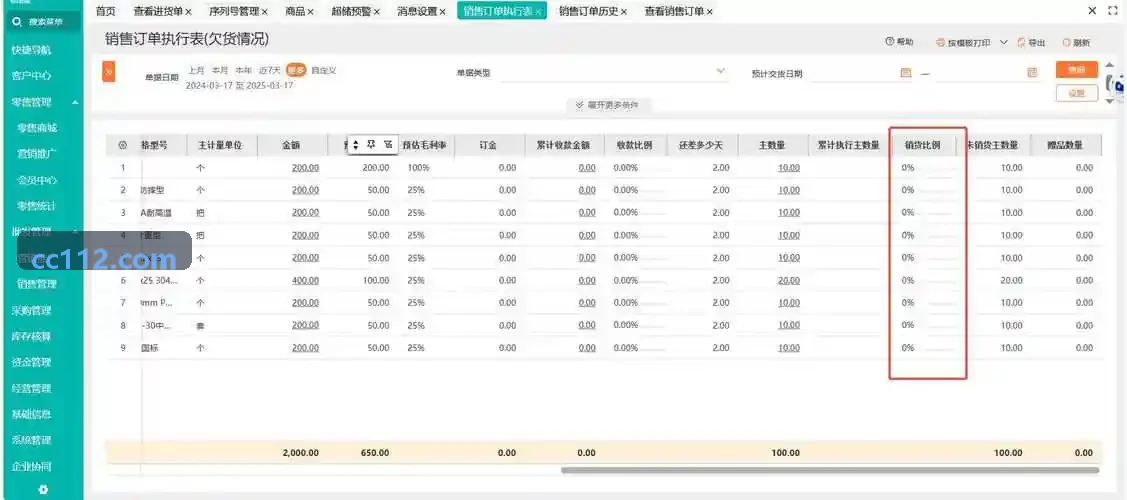The image size is (1127, 500).
Task: Close the 超储预警 tab
Action: pyautogui.click(x=376, y=11)
